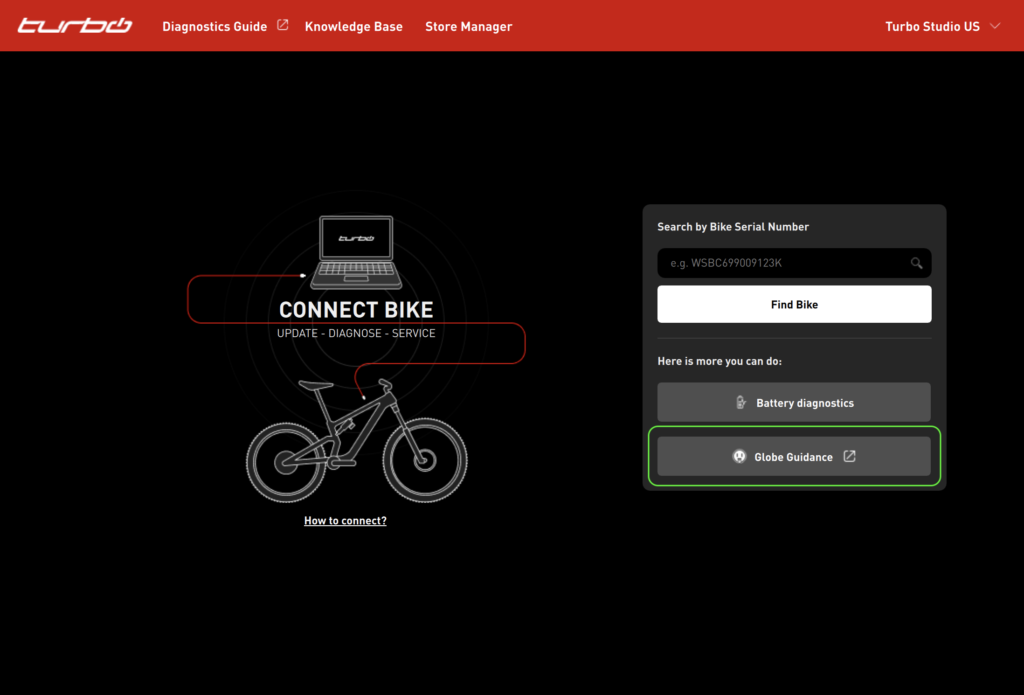Click the external link icon in Globe Guidance
The width and height of the screenshot is (1024, 695).
pyautogui.click(x=849, y=457)
